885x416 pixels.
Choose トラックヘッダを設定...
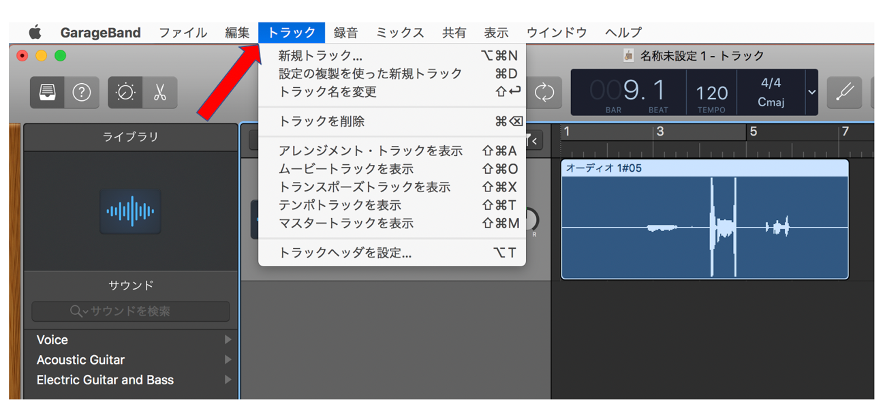(x=392, y=253)
